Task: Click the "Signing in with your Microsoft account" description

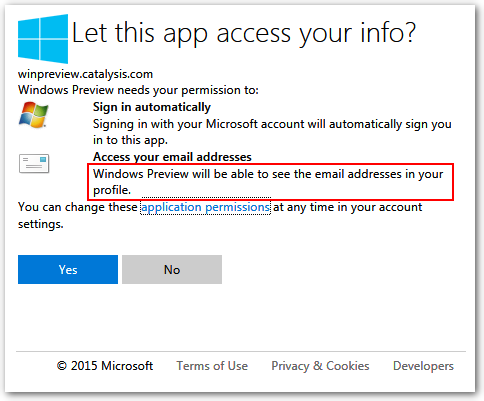Action: point(272,132)
